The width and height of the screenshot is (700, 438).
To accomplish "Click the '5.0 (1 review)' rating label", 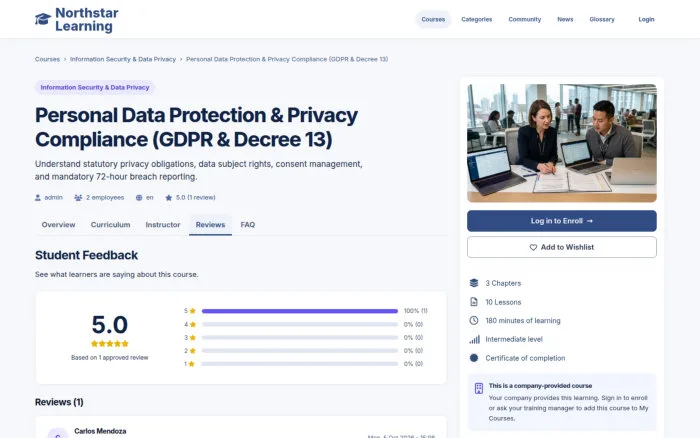I will [196, 197].
